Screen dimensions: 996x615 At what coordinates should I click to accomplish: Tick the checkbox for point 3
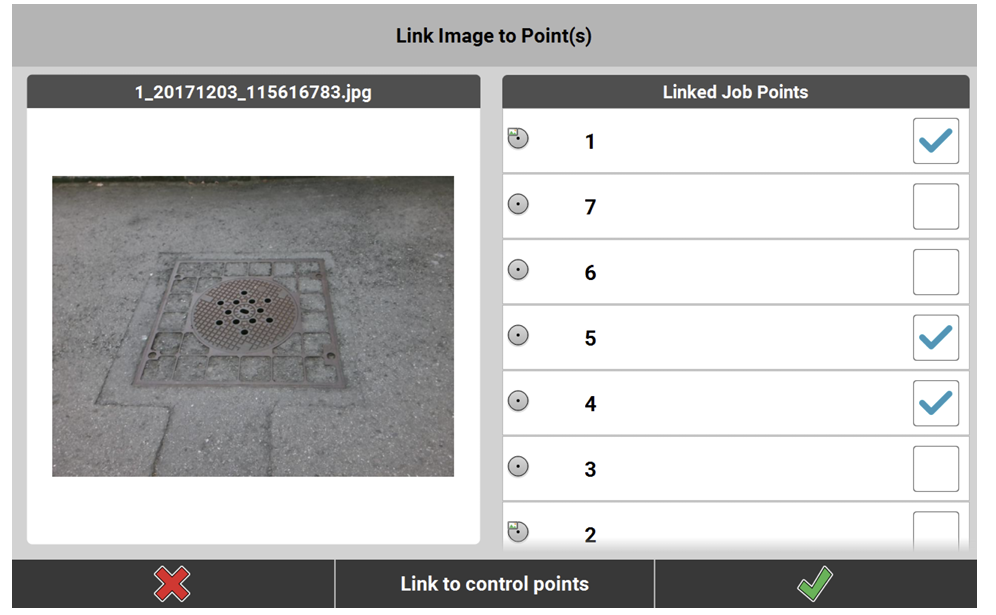coord(935,469)
